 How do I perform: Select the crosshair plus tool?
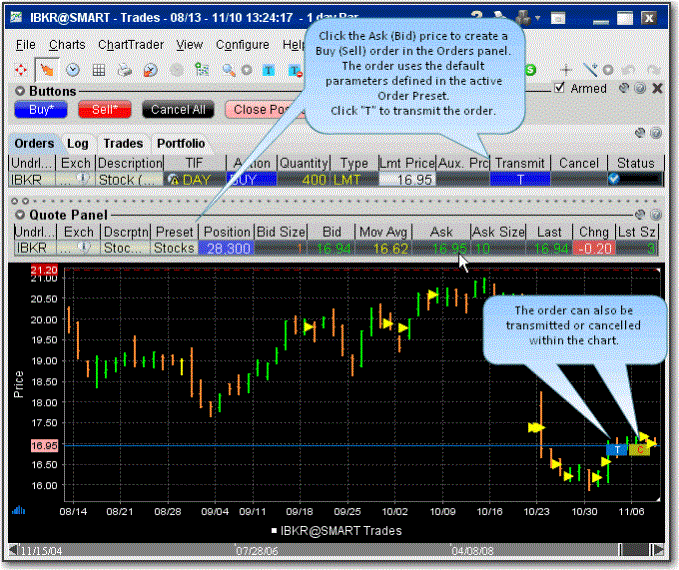pyautogui.click(x=566, y=69)
